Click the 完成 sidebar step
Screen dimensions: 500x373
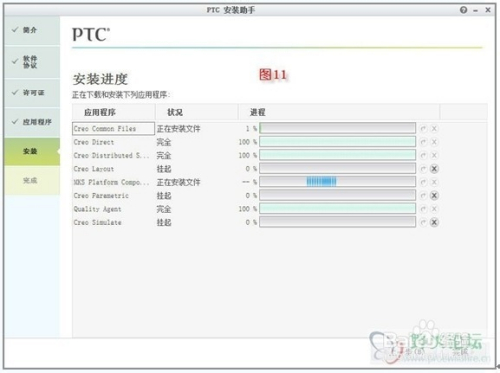[32, 181]
